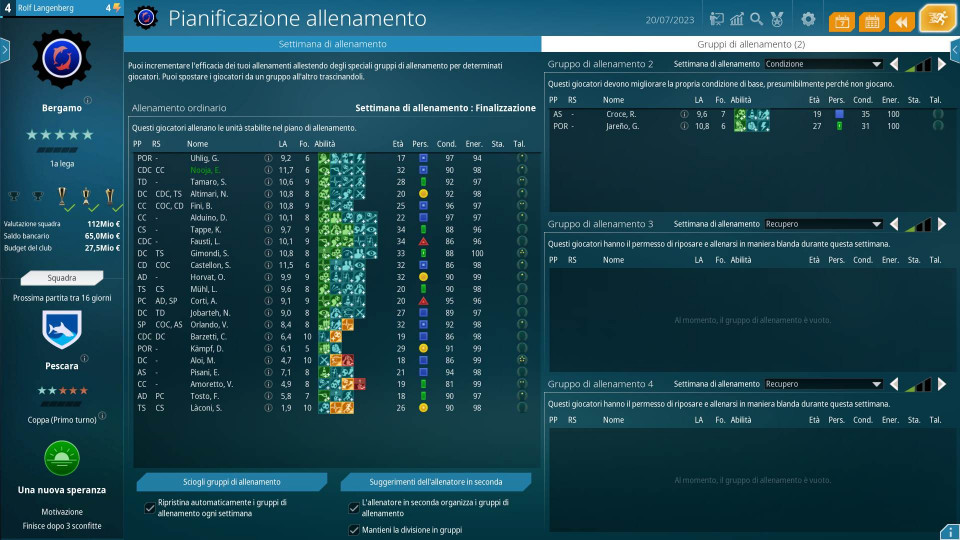Click the orange weekly calendar icon
Viewport: 960px width, 540px height.
pyautogui.click(x=841, y=21)
